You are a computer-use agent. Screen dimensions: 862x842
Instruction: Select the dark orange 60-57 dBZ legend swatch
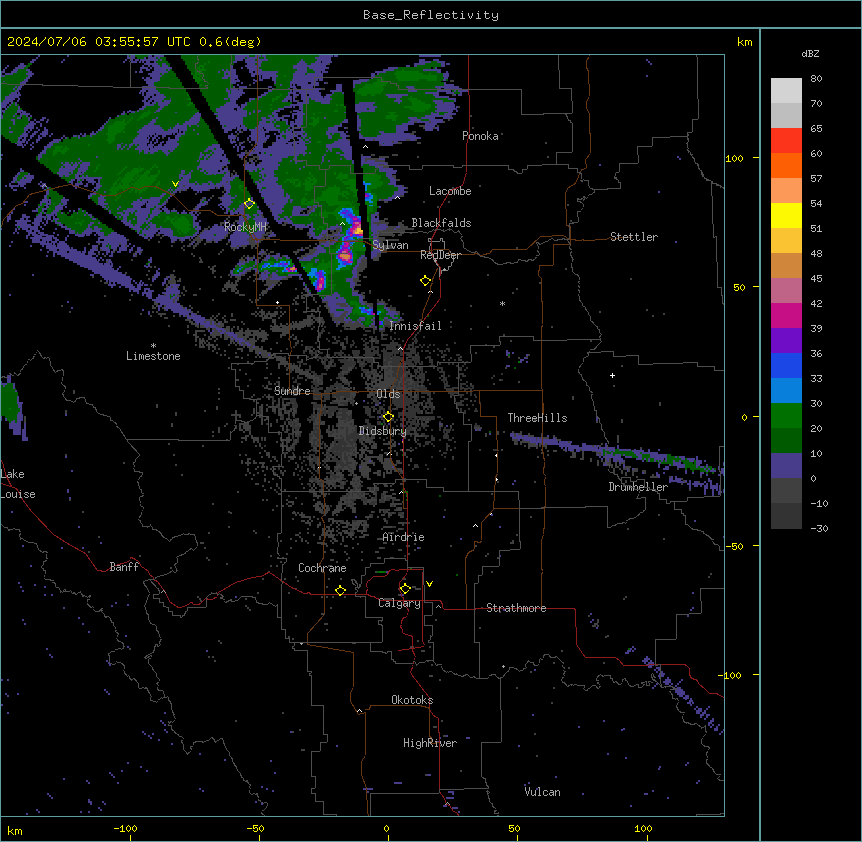(x=786, y=166)
